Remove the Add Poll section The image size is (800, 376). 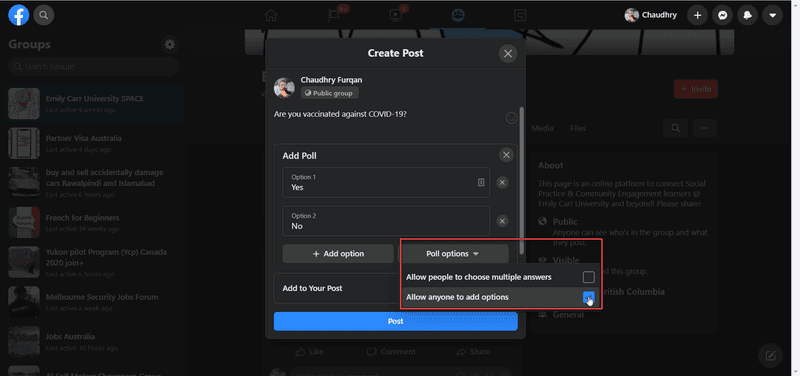pos(506,156)
